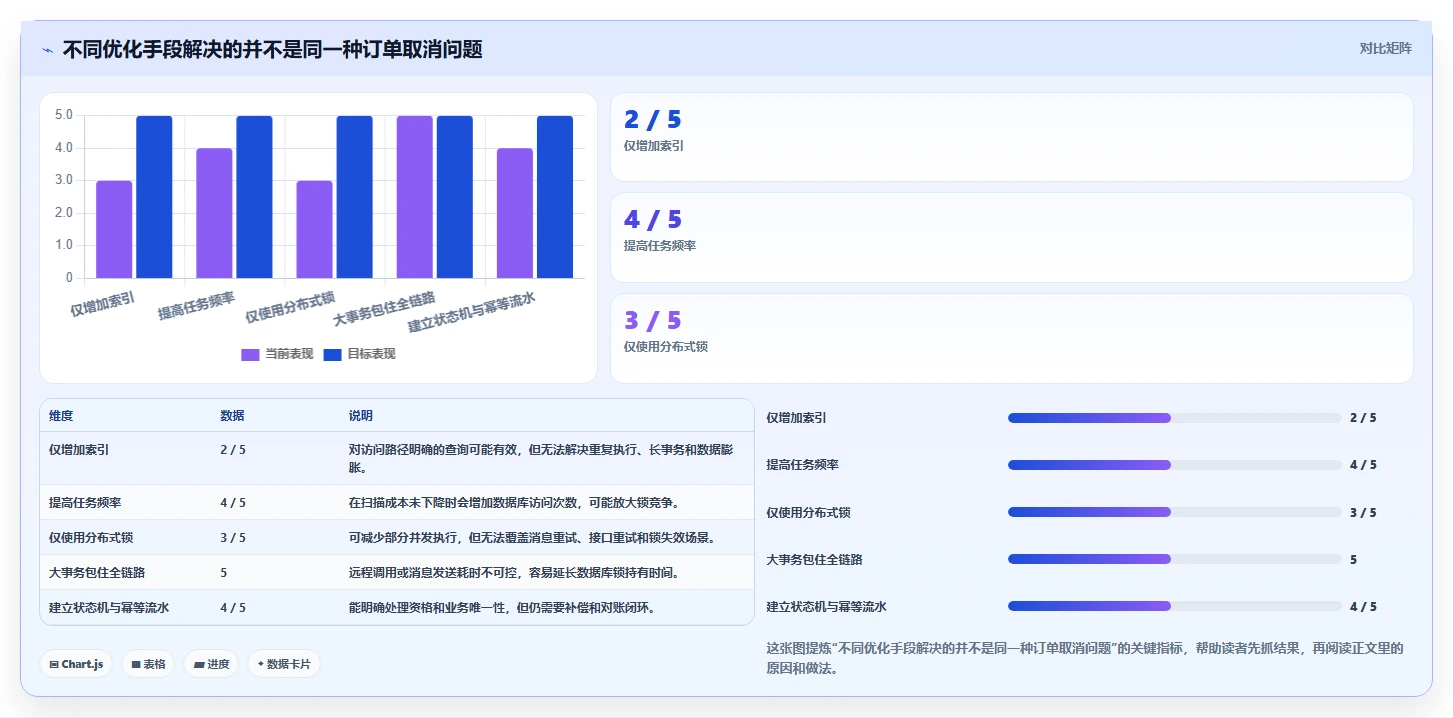1453x718 pixels.
Task: Click the description starting 远程调用或消息发送耗时不可控
Action: (x=514, y=572)
